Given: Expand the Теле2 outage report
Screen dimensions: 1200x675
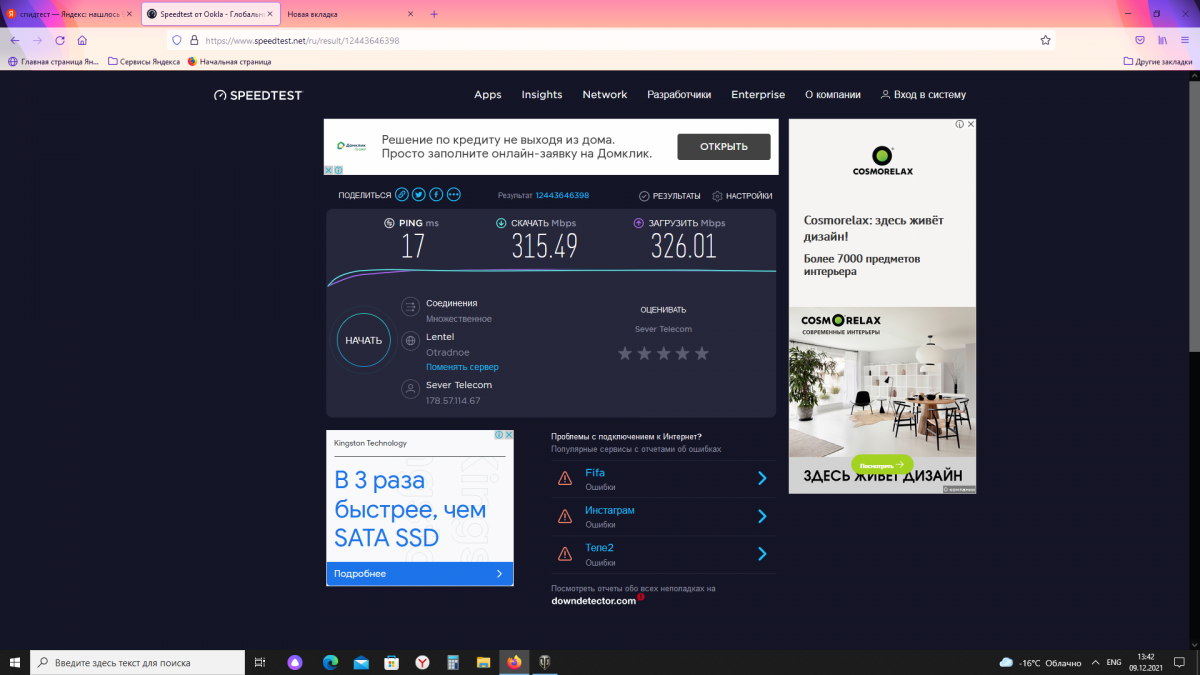Looking at the screenshot, I should (x=762, y=554).
